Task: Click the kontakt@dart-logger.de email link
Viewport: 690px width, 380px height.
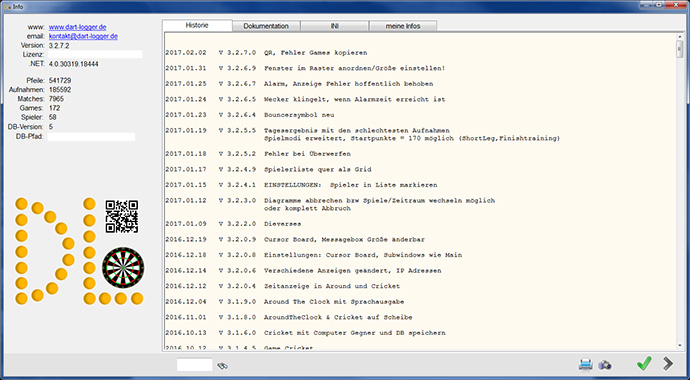Action: (83, 37)
